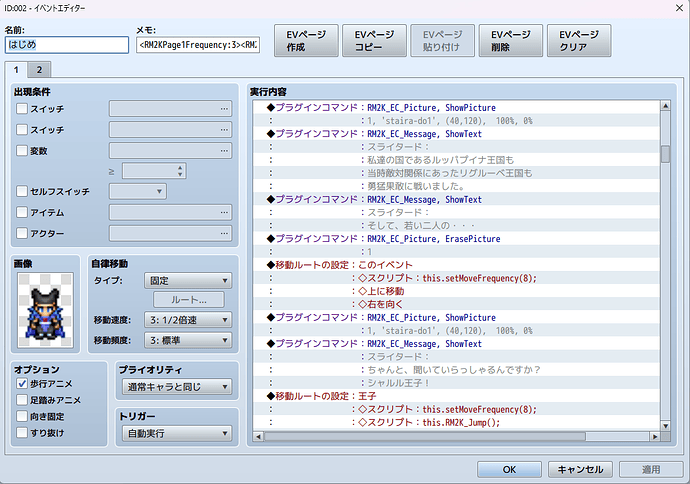Click the variable value stepper arrows
Screen dimensions: 690x484
point(180,171)
